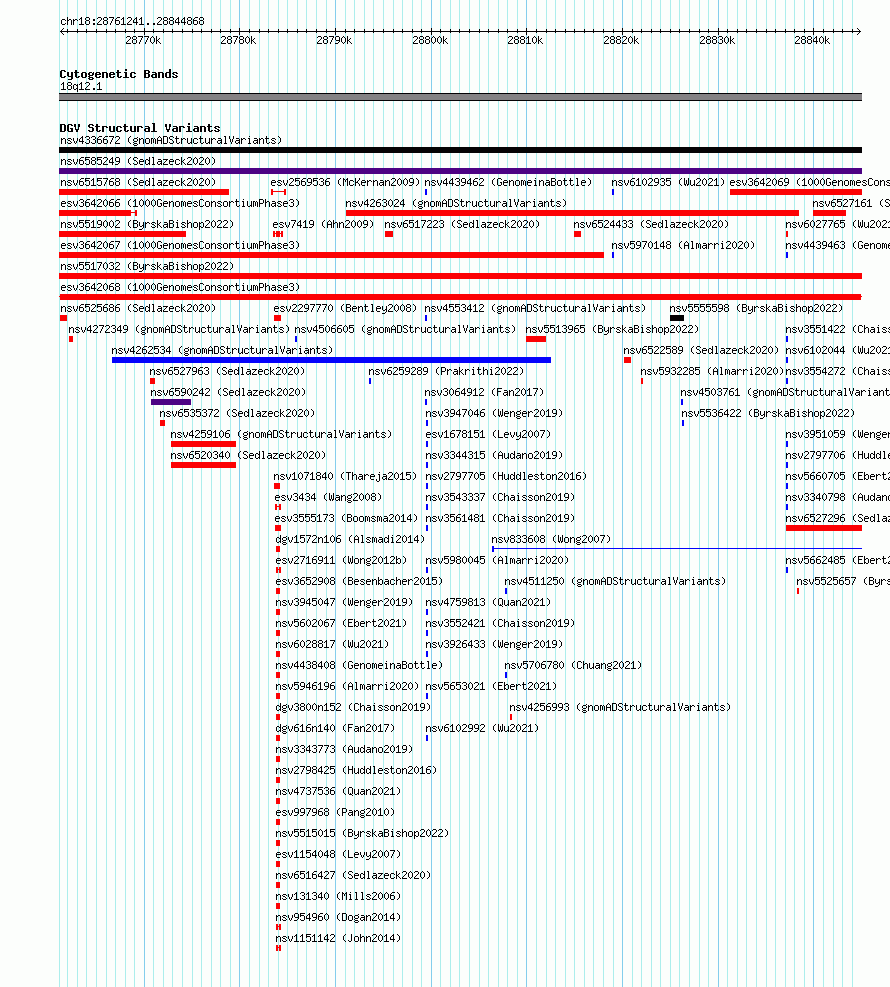The height and width of the screenshot is (987, 890).
Task: Open nsv4262534 (gnomADStructuralVariants) label
Action: 222,351
